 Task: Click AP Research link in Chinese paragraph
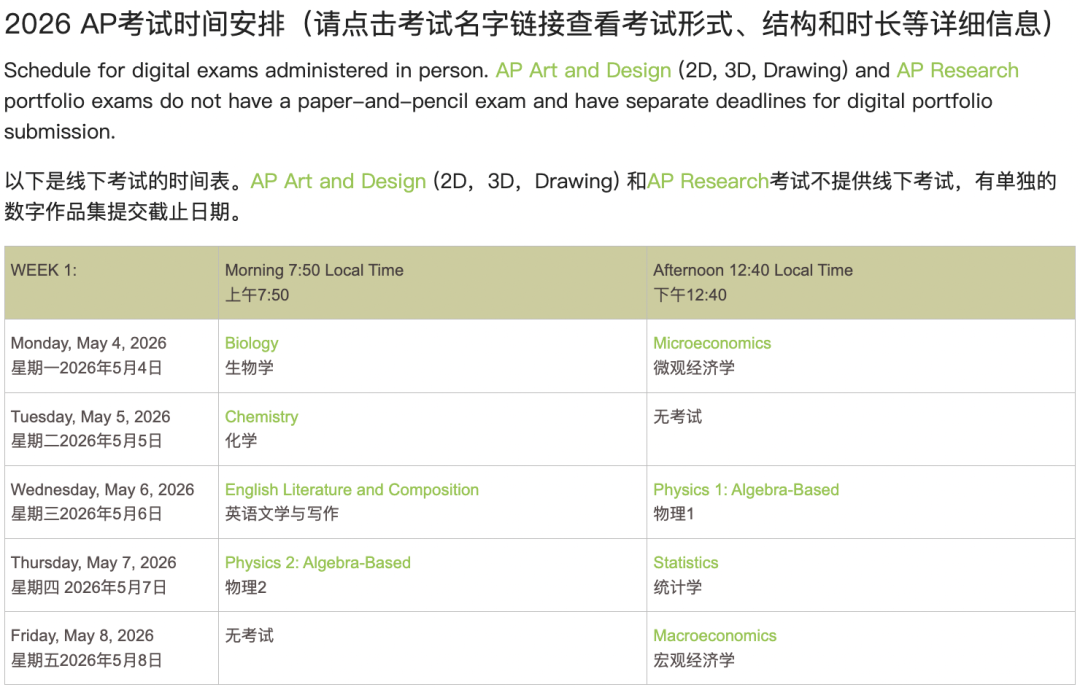click(708, 182)
